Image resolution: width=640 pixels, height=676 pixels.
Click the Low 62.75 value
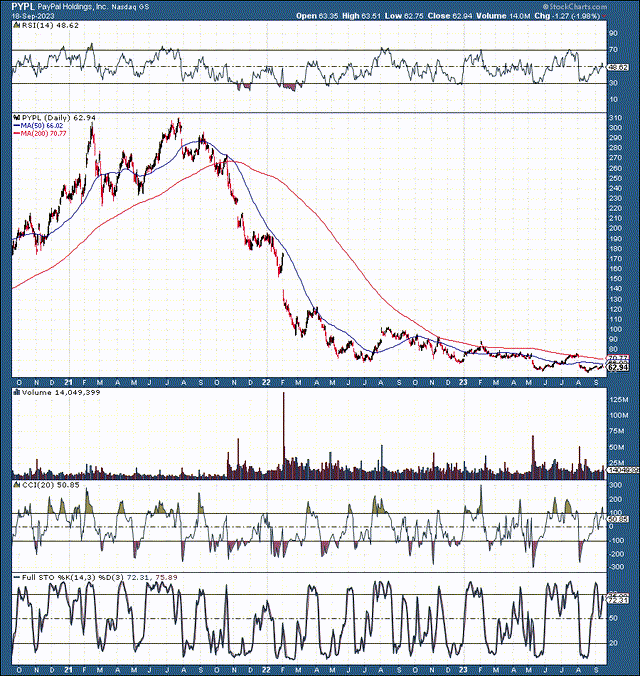pyautogui.click(x=404, y=16)
